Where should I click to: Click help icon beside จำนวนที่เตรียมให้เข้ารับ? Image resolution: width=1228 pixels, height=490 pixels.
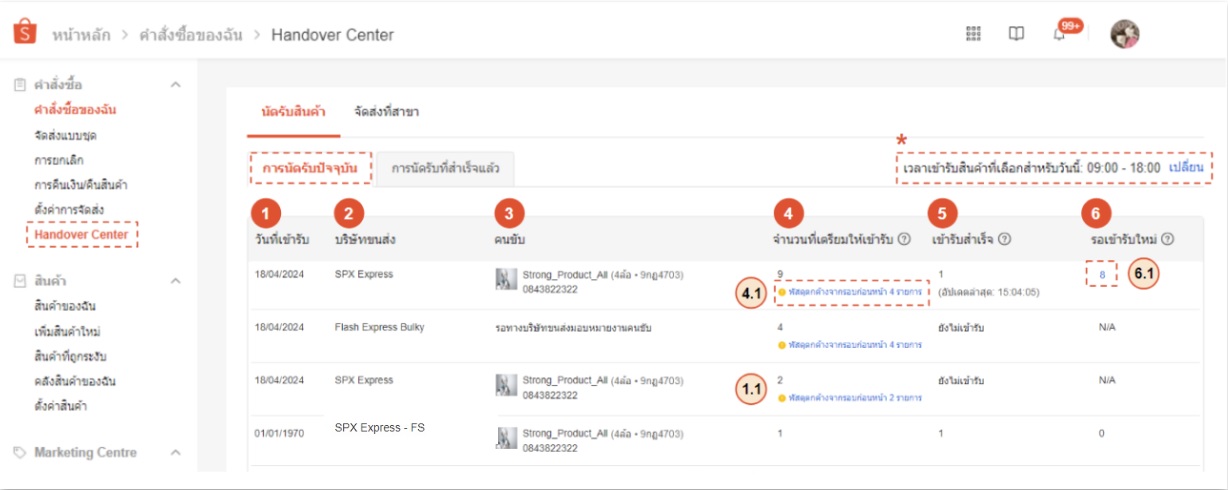(904, 239)
